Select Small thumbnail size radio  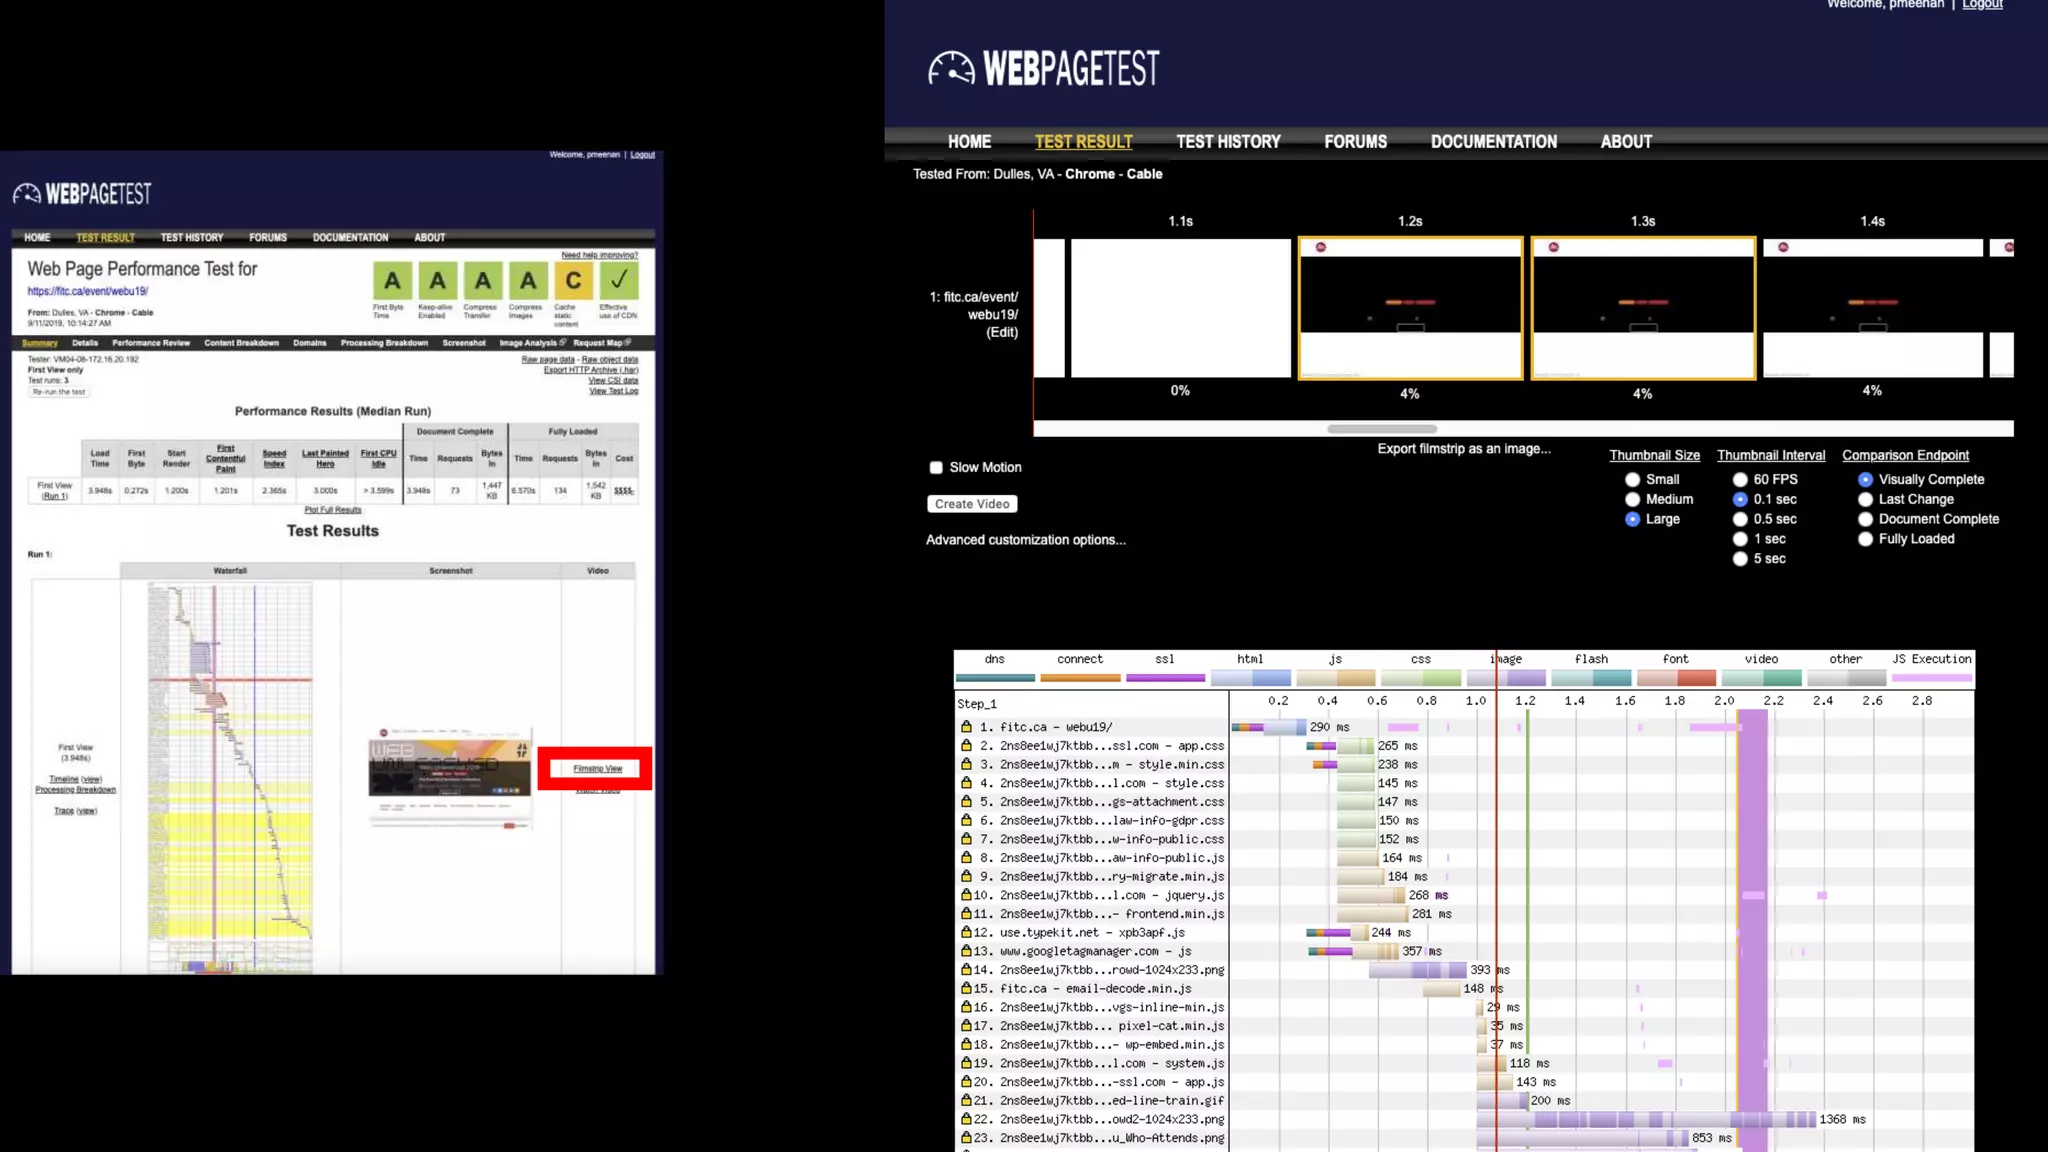point(1633,480)
